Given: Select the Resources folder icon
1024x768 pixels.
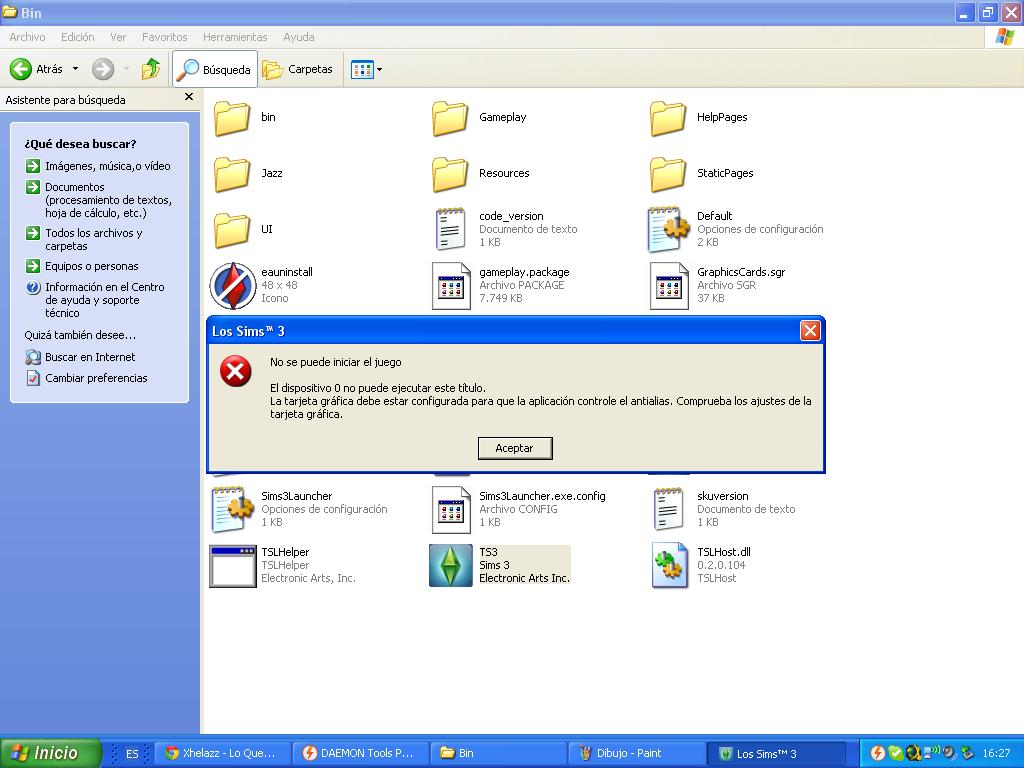Looking at the screenshot, I should (x=449, y=174).
